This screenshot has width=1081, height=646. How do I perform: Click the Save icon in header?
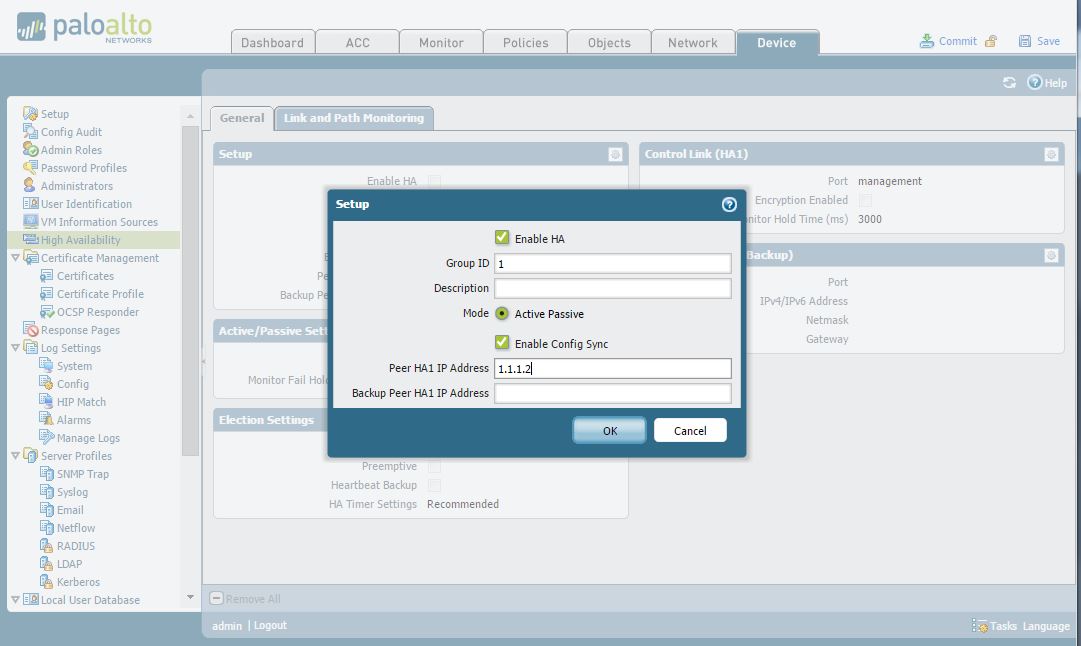click(x=1025, y=41)
